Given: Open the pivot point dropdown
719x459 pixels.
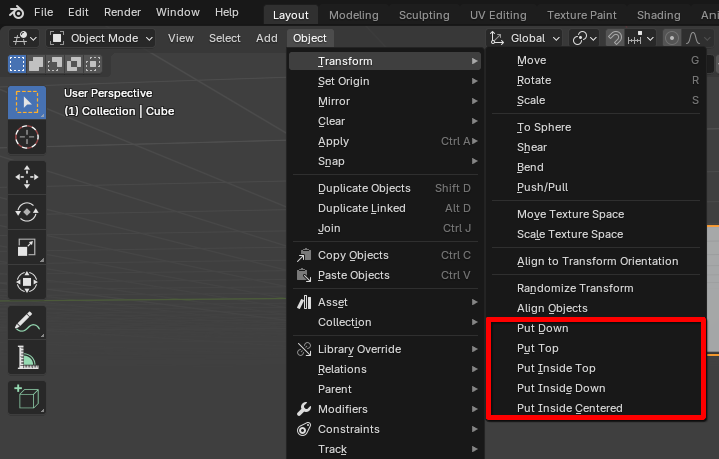Looking at the screenshot, I should pos(585,38).
